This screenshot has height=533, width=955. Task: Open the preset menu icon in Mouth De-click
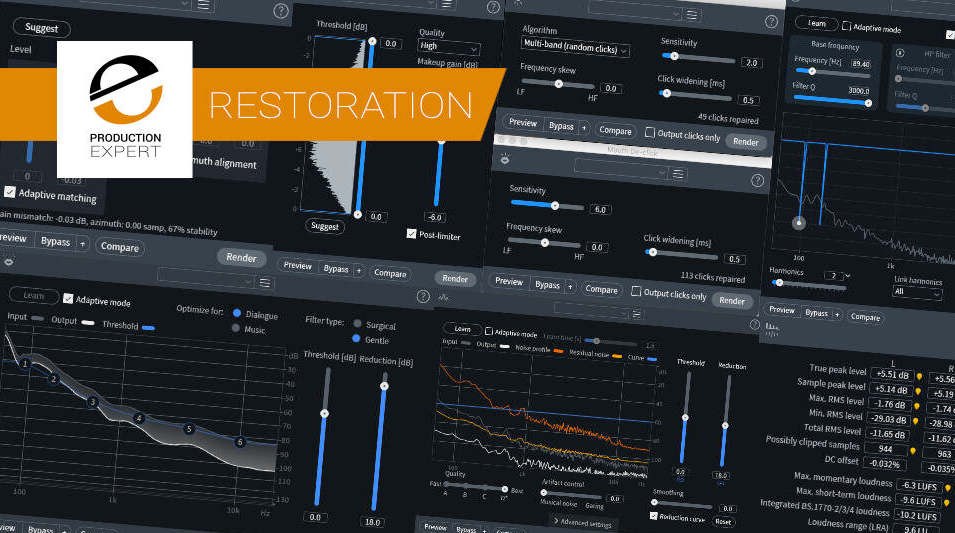coord(678,174)
